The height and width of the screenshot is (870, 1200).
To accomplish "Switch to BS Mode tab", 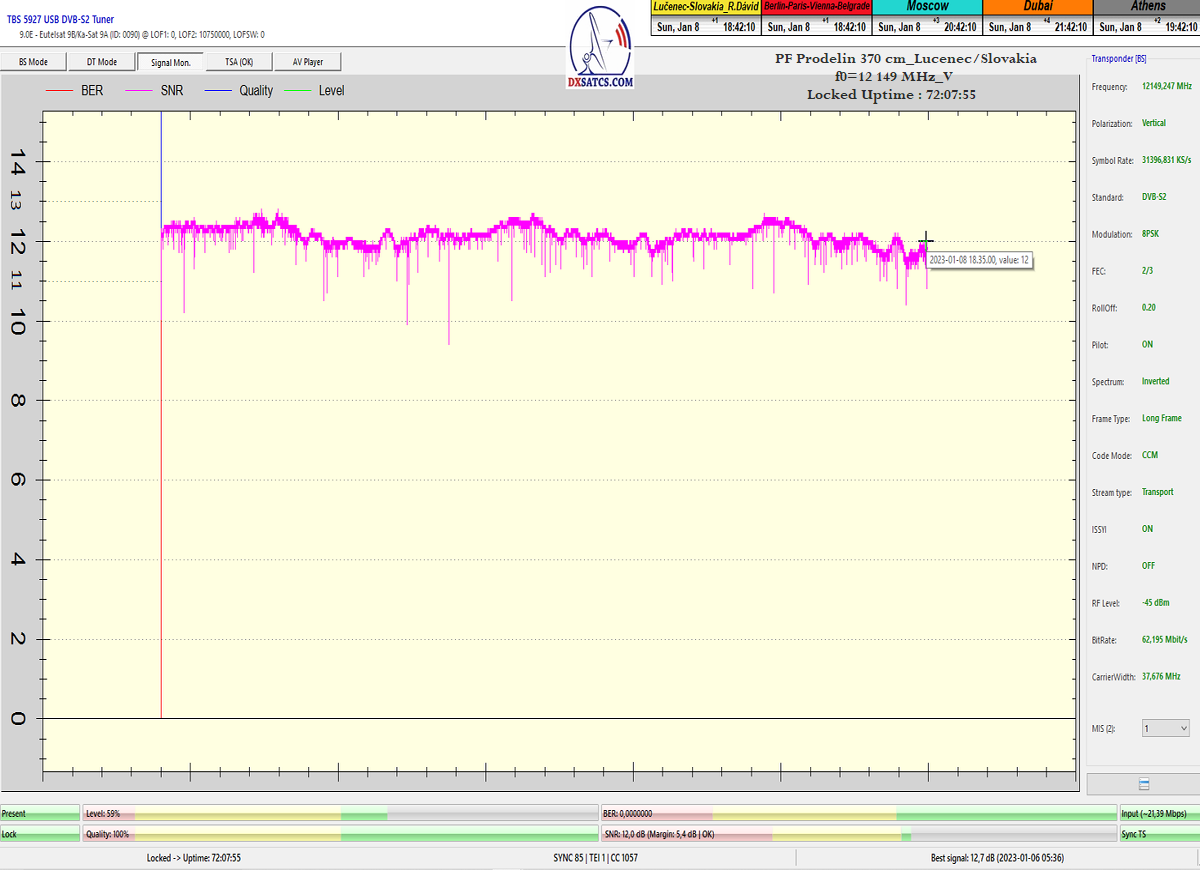I will pyautogui.click(x=33, y=62).
